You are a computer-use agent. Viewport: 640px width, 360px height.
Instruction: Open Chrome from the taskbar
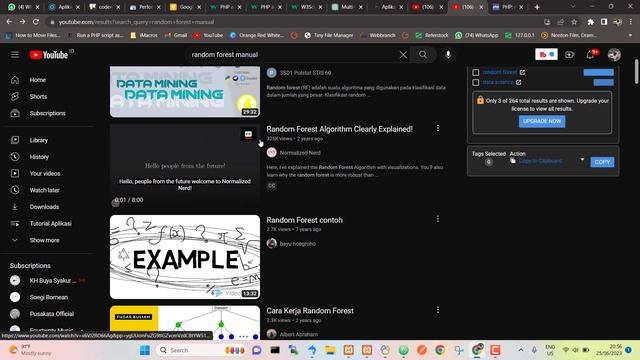(440, 350)
